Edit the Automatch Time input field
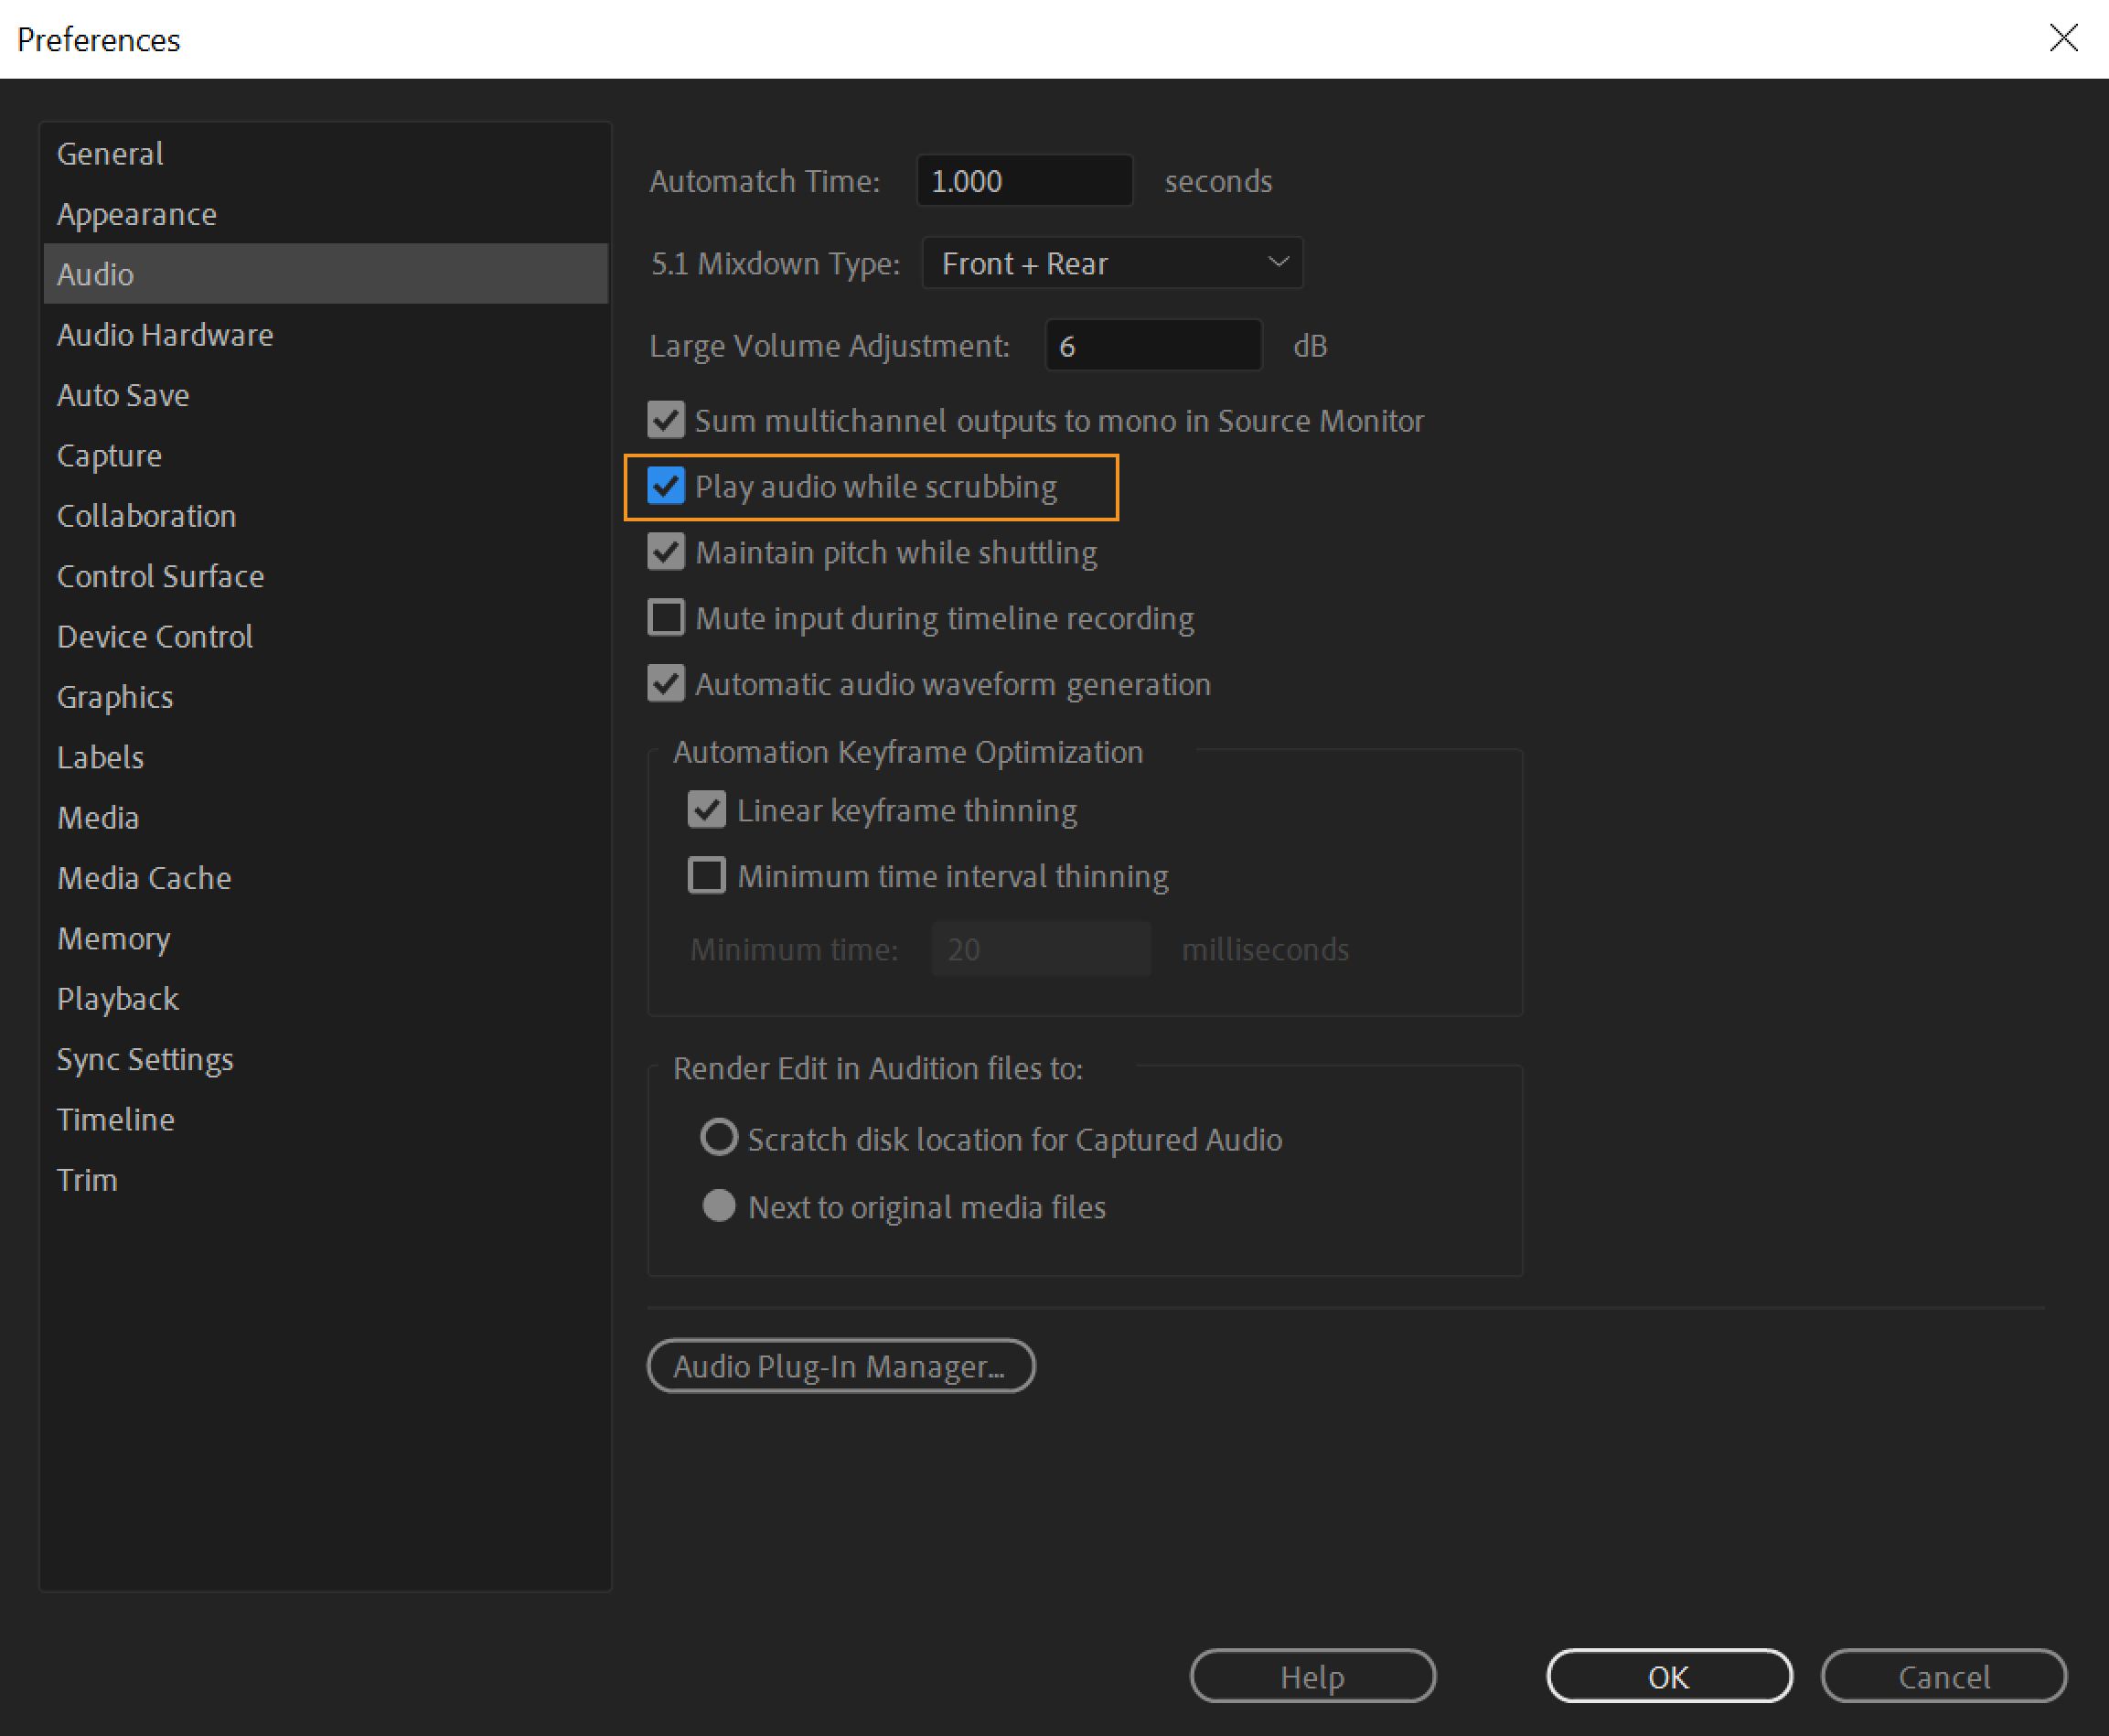The height and width of the screenshot is (1736, 2109). tap(1023, 180)
